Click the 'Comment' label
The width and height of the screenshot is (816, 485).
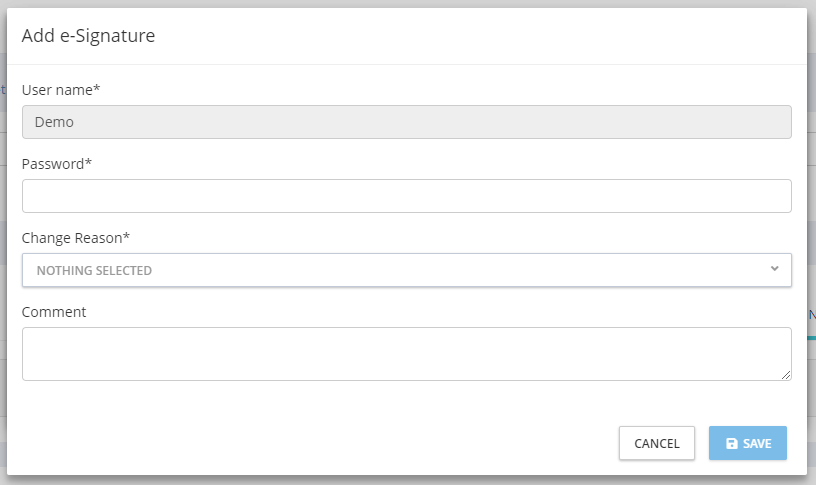tap(54, 312)
